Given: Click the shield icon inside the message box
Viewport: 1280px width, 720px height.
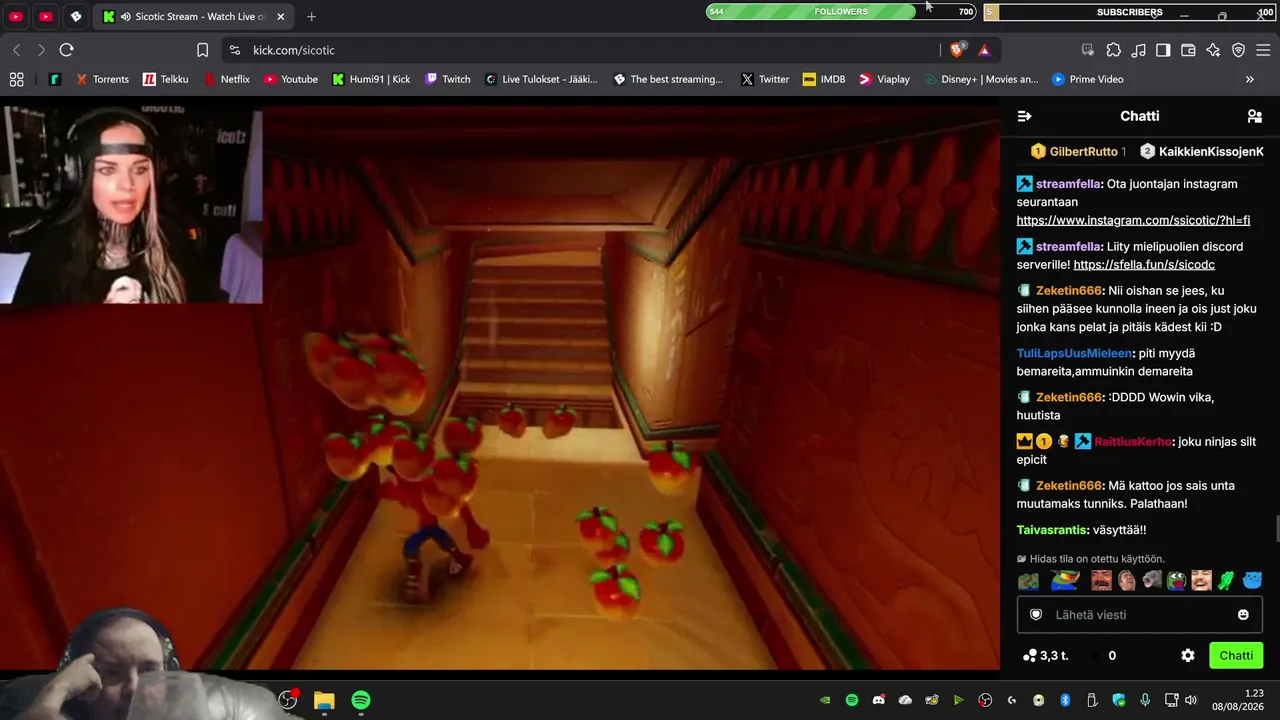Looking at the screenshot, I should tap(1036, 615).
